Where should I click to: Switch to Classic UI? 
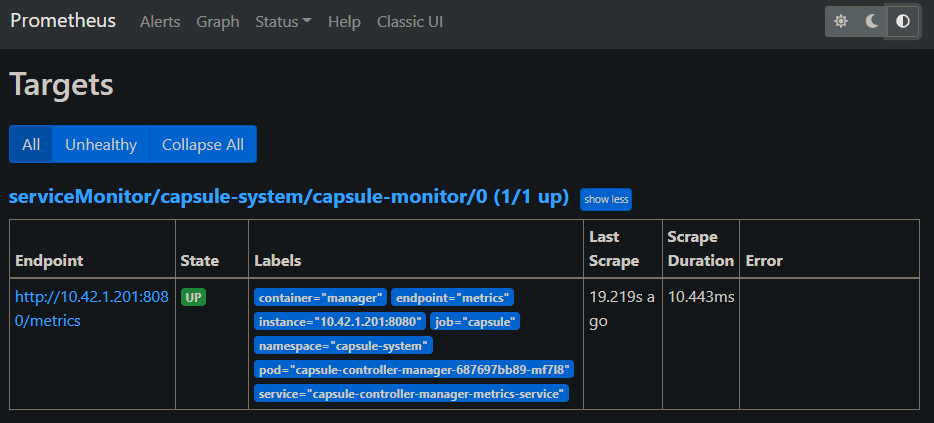[x=410, y=21]
